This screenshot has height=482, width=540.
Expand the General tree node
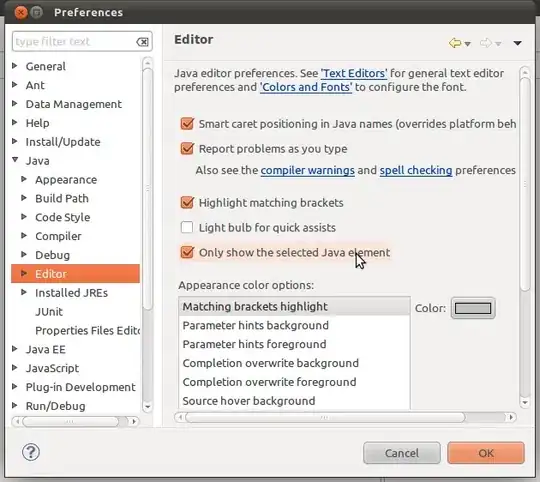pos(14,65)
